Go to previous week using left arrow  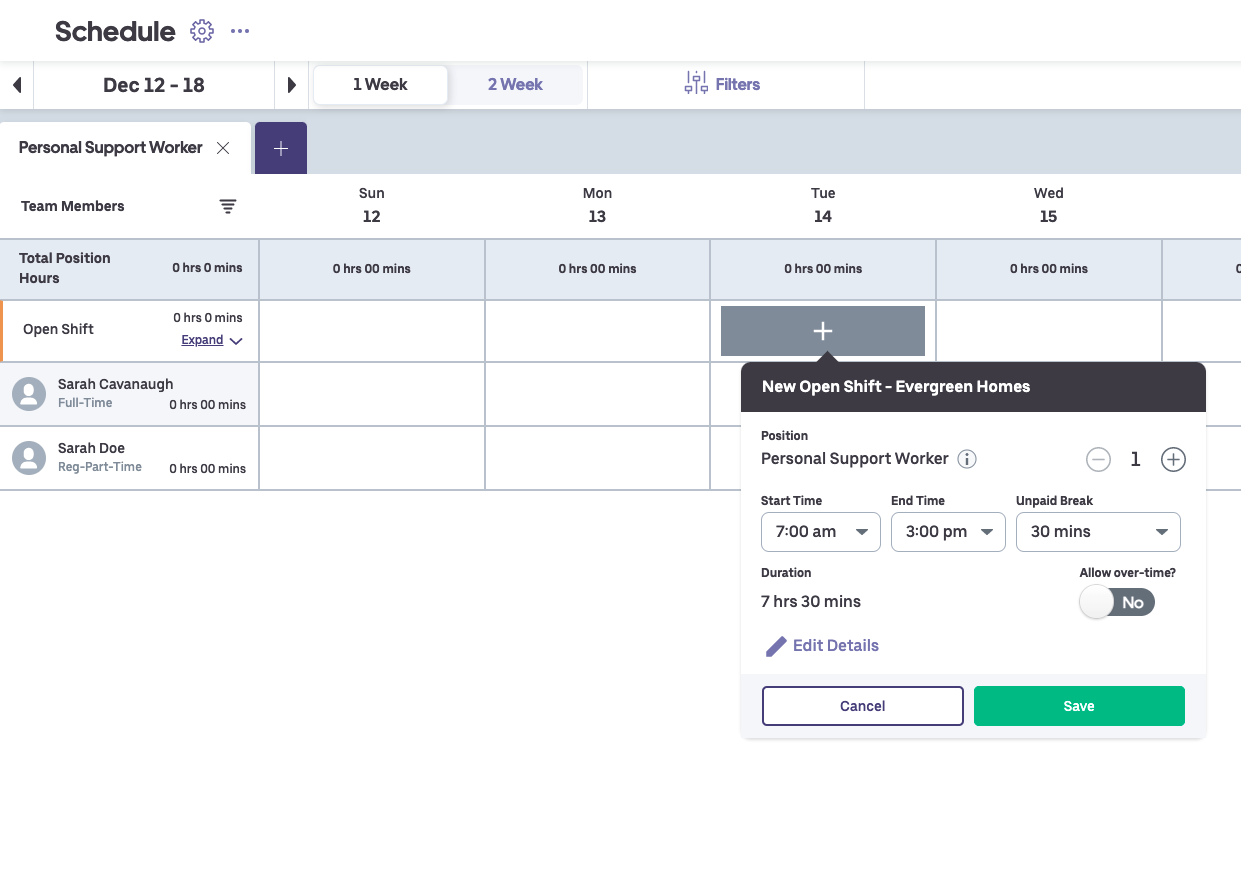click(17, 85)
